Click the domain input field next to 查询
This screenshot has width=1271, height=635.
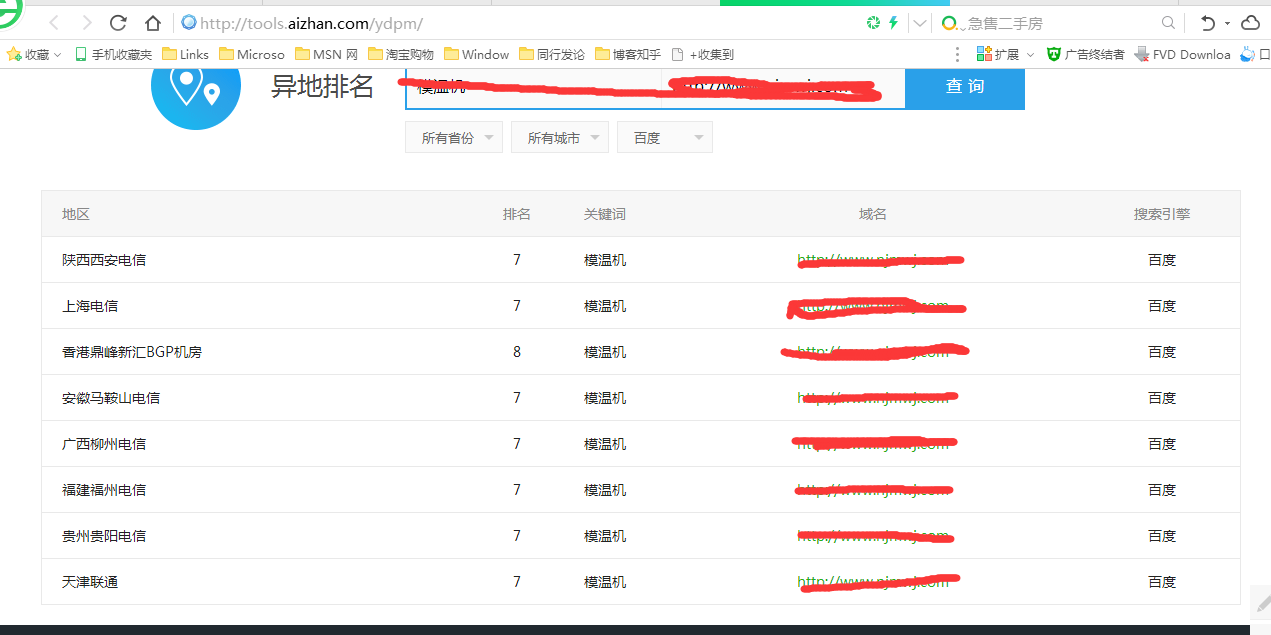pos(783,88)
